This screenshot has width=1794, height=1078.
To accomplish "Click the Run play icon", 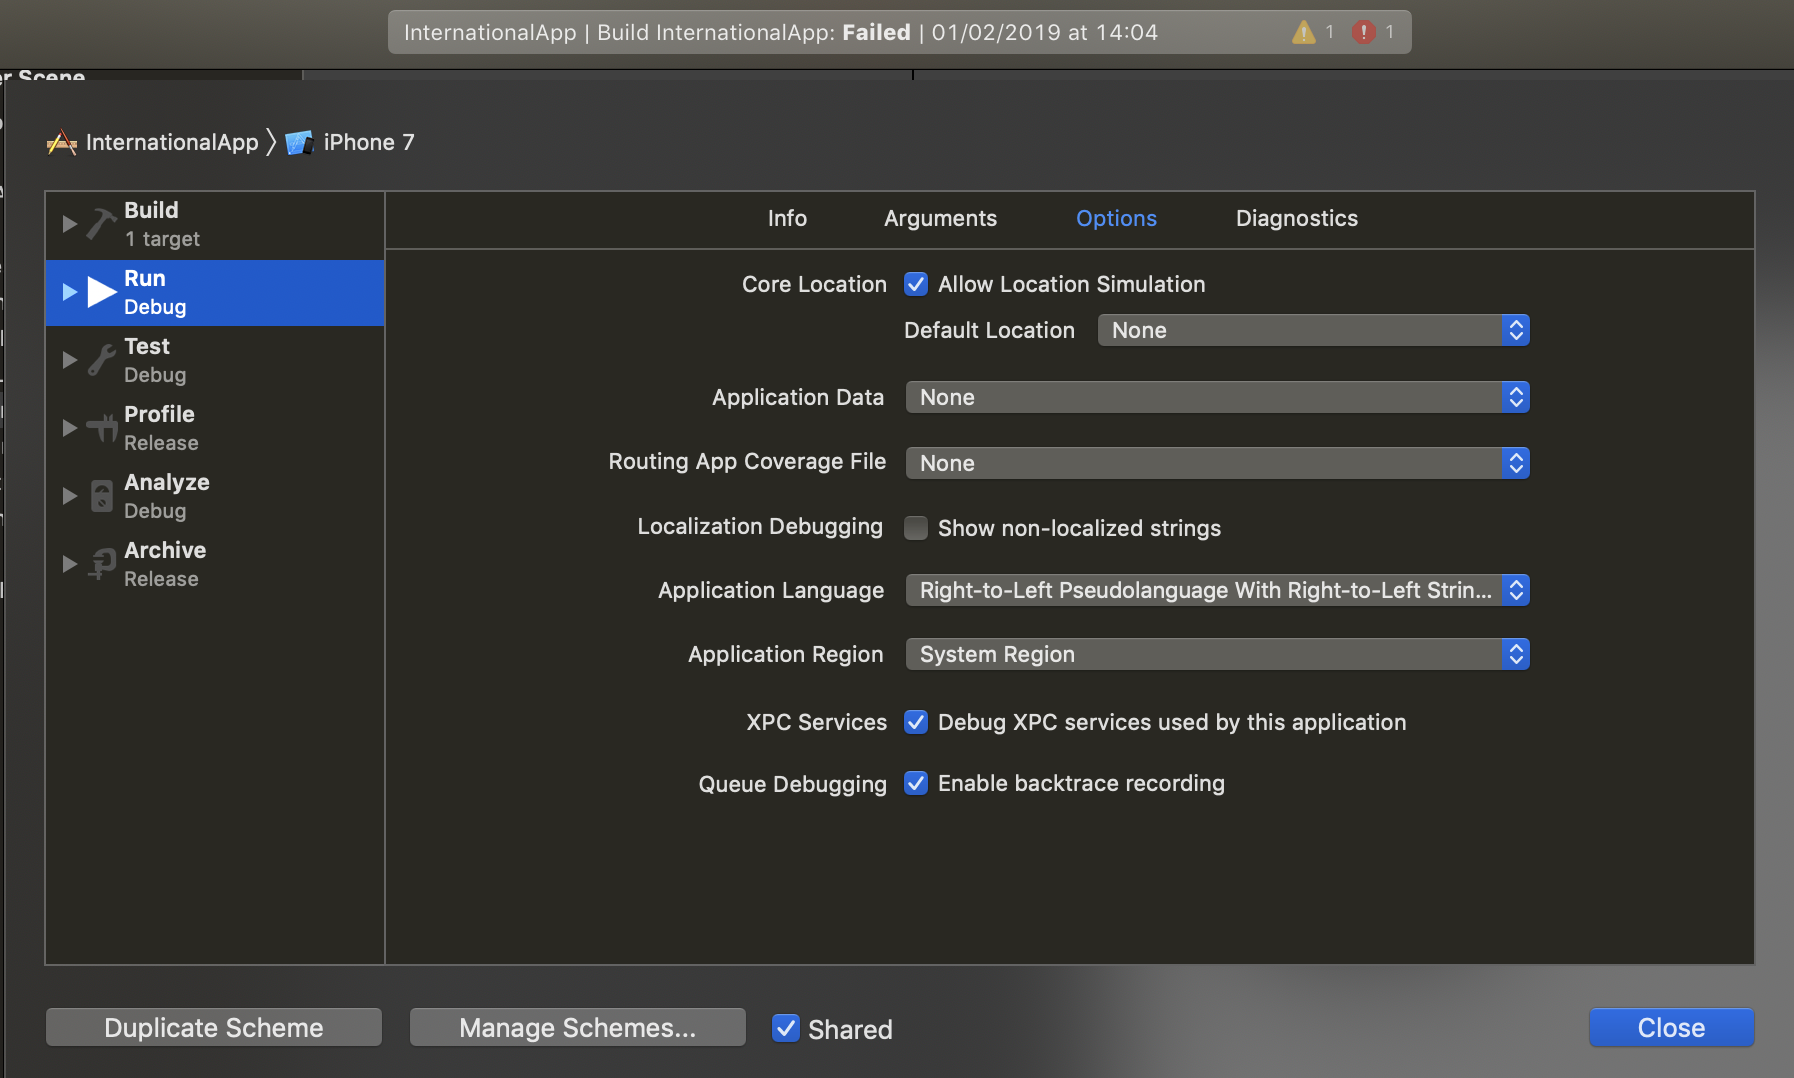I will [x=102, y=292].
